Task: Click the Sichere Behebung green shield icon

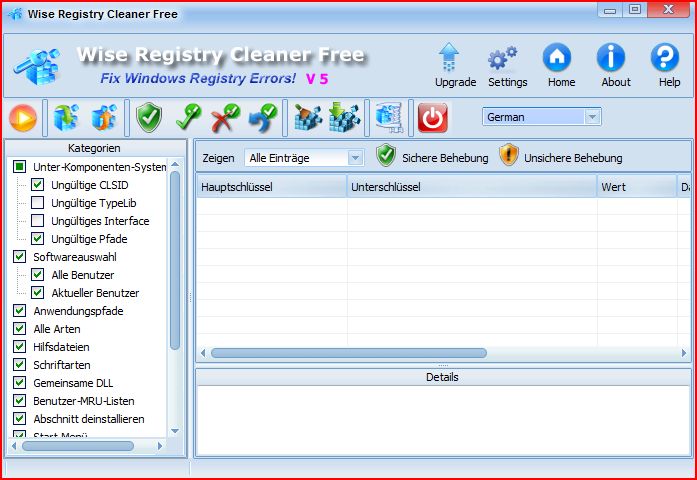Action: click(x=386, y=155)
